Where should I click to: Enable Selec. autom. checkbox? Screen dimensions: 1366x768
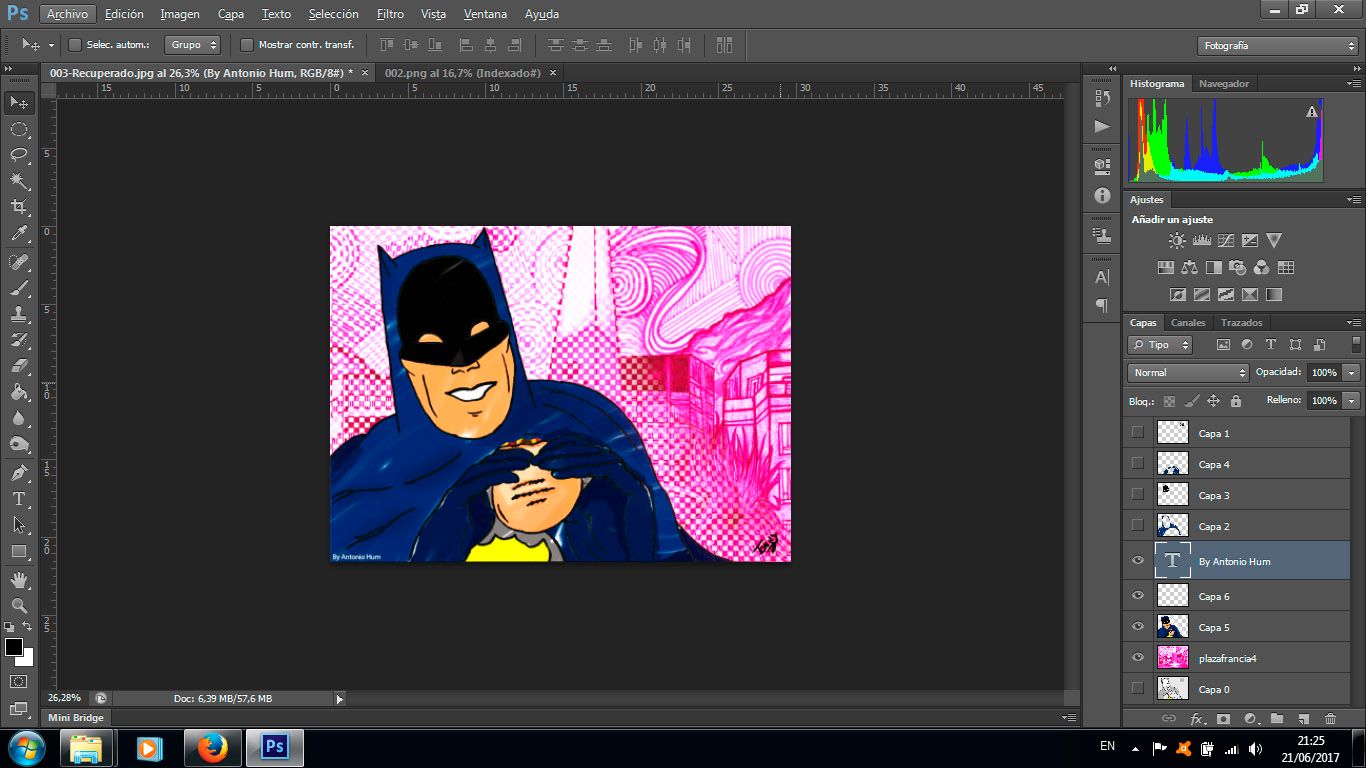(x=75, y=45)
